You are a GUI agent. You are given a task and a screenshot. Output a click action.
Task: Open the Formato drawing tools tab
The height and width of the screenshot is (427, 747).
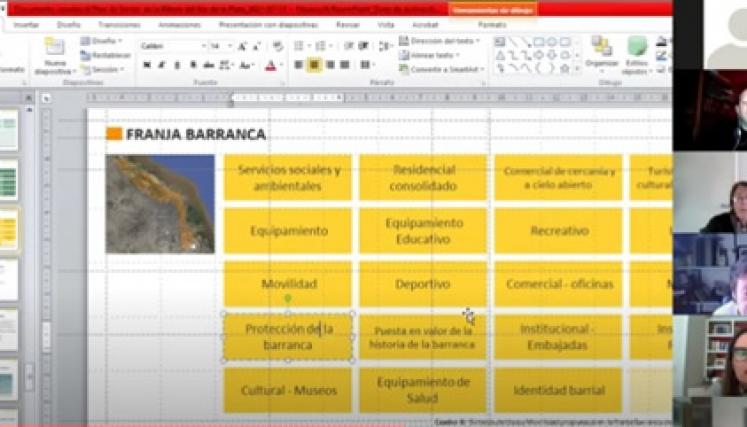(491, 24)
